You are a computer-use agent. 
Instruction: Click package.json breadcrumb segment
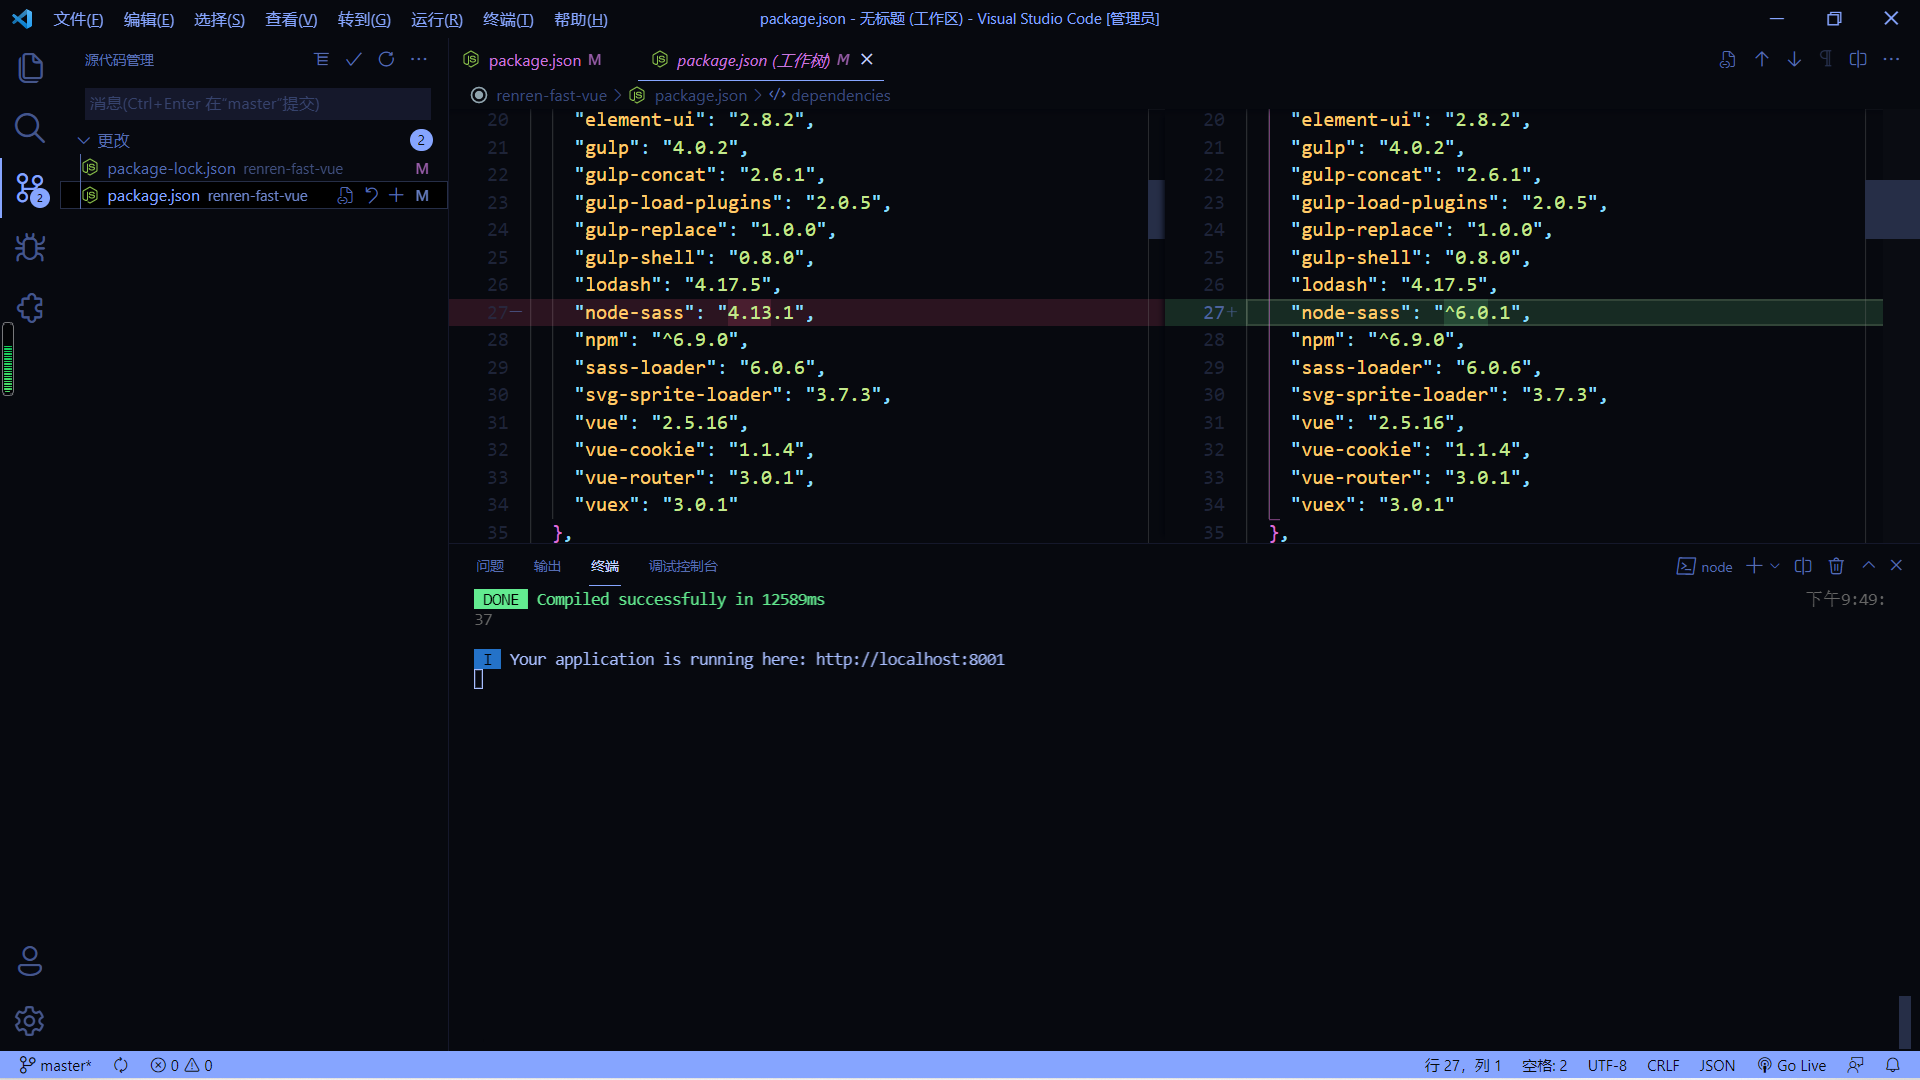point(700,95)
